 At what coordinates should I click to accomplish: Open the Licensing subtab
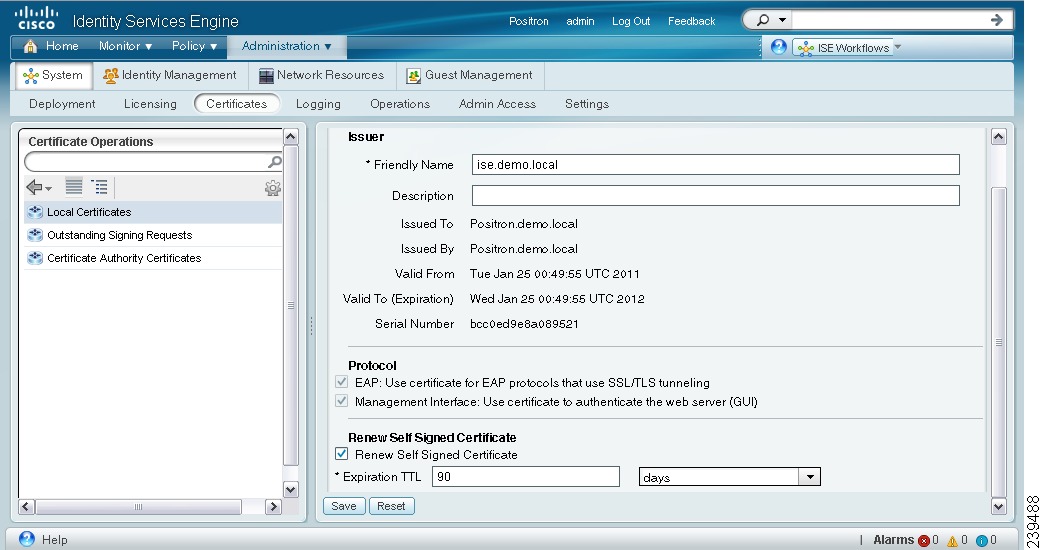pos(150,104)
